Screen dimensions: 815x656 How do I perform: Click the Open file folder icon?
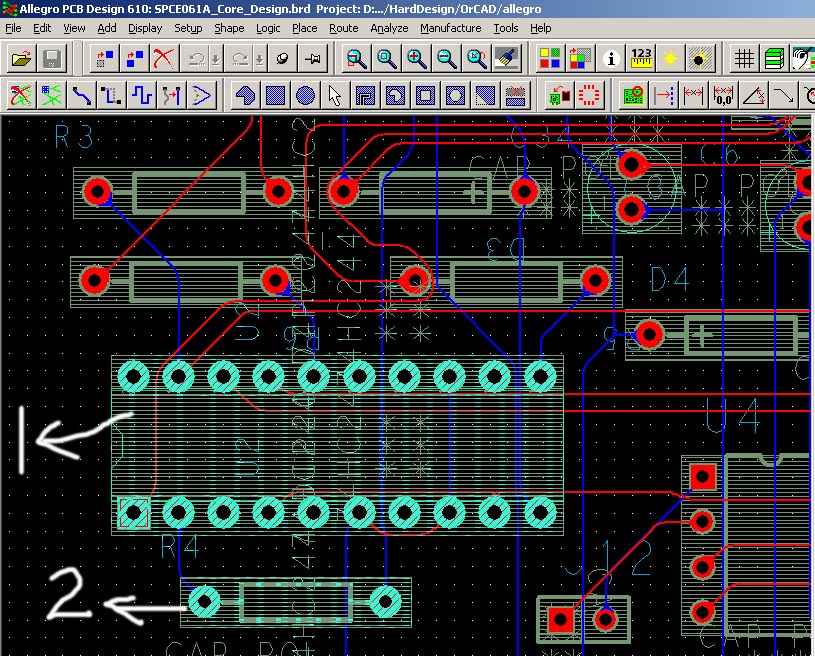point(20,59)
